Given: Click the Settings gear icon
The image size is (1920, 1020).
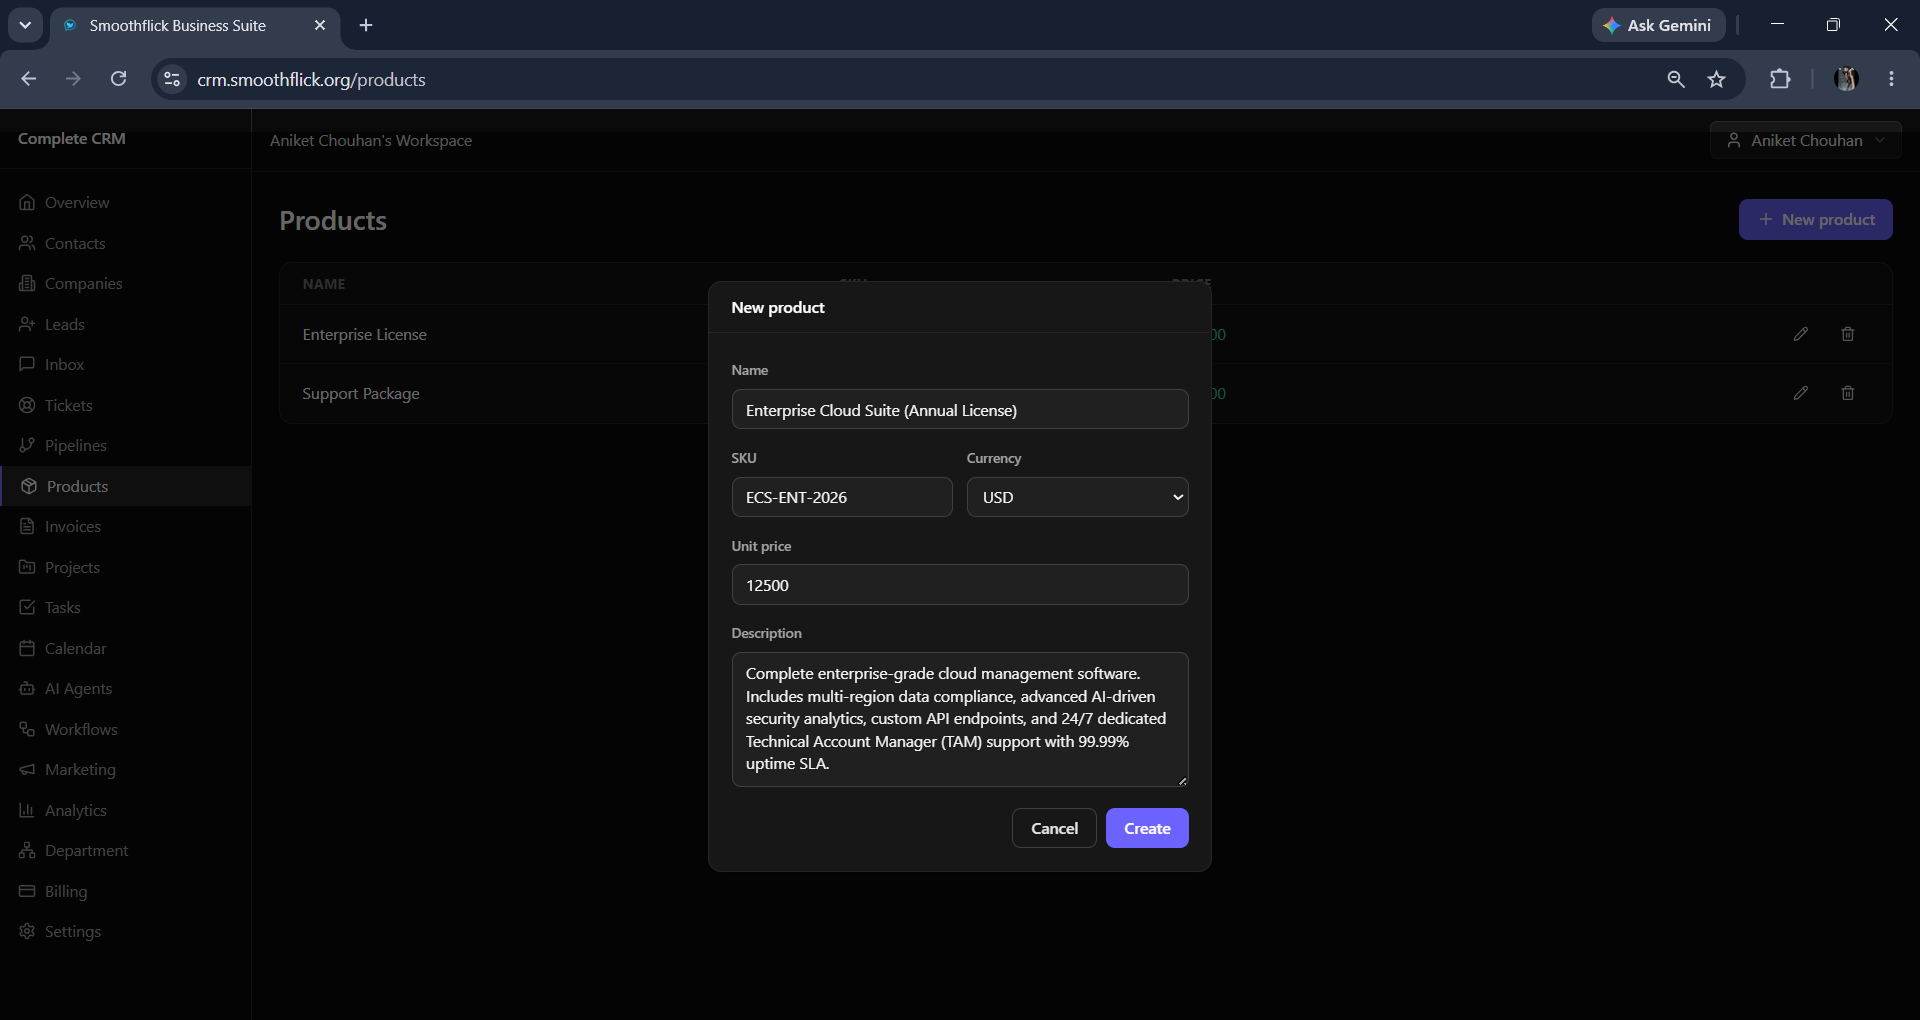Looking at the screenshot, I should click(27, 931).
